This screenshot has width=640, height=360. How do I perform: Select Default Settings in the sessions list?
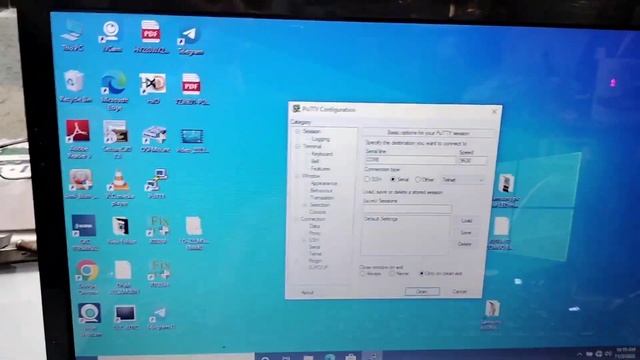tap(381, 219)
